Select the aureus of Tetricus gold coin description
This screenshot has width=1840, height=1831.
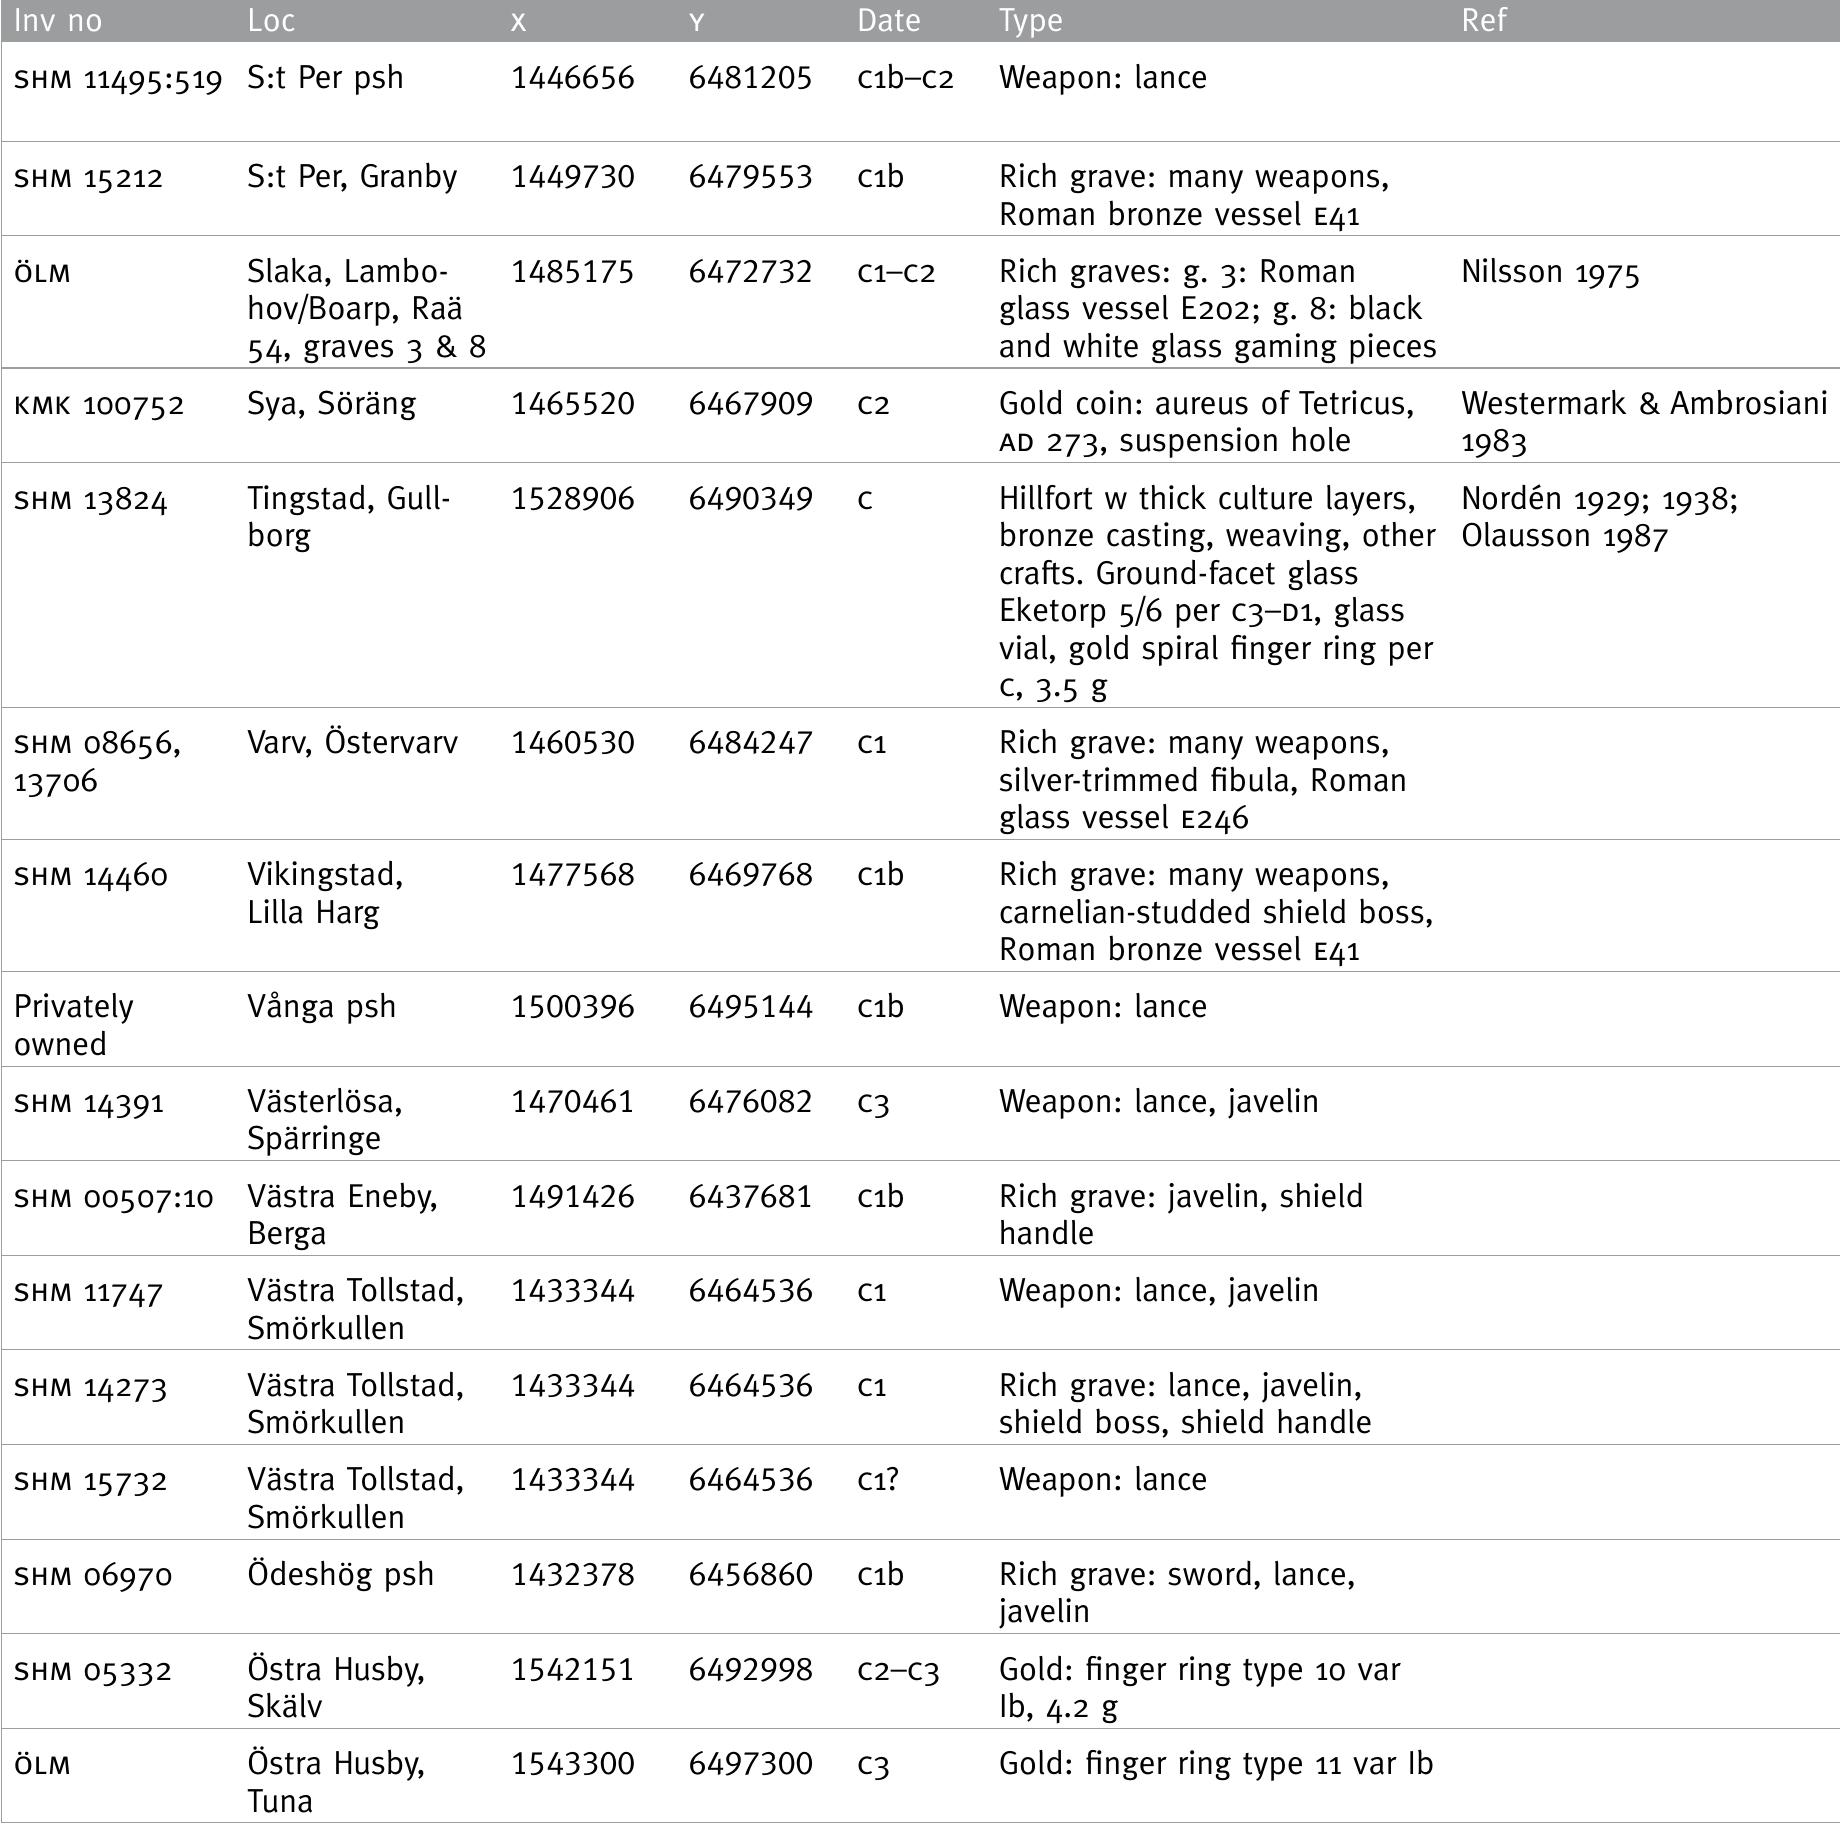point(1206,422)
